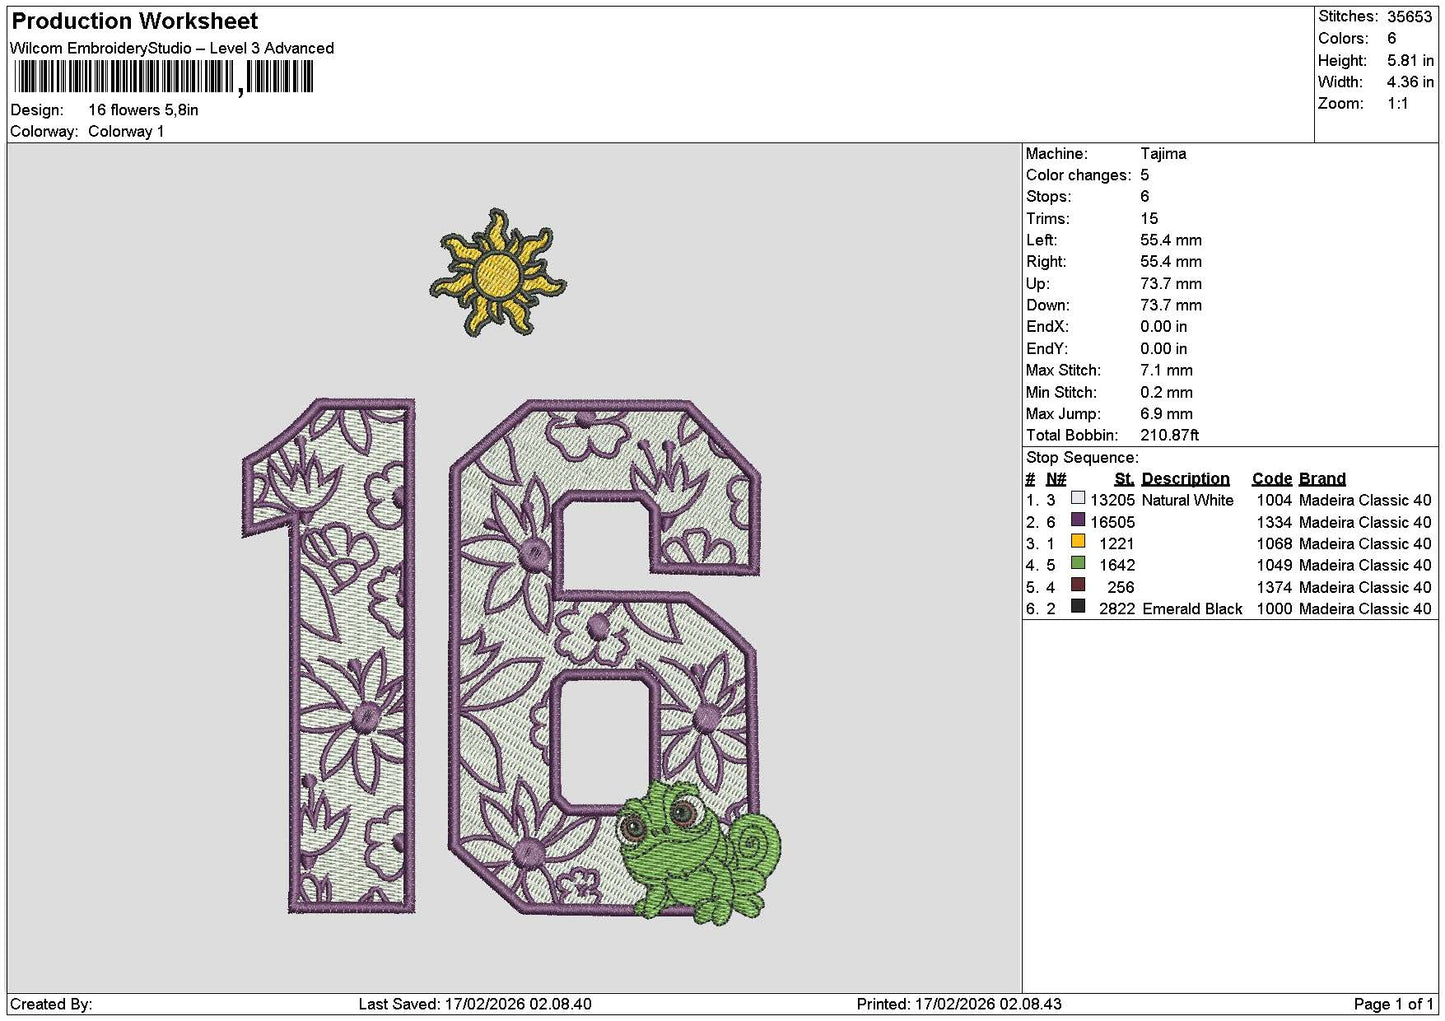Image resolution: width=1445 pixels, height=1021 pixels.
Task: Click the Up value 73.7 mm
Action: [1171, 284]
